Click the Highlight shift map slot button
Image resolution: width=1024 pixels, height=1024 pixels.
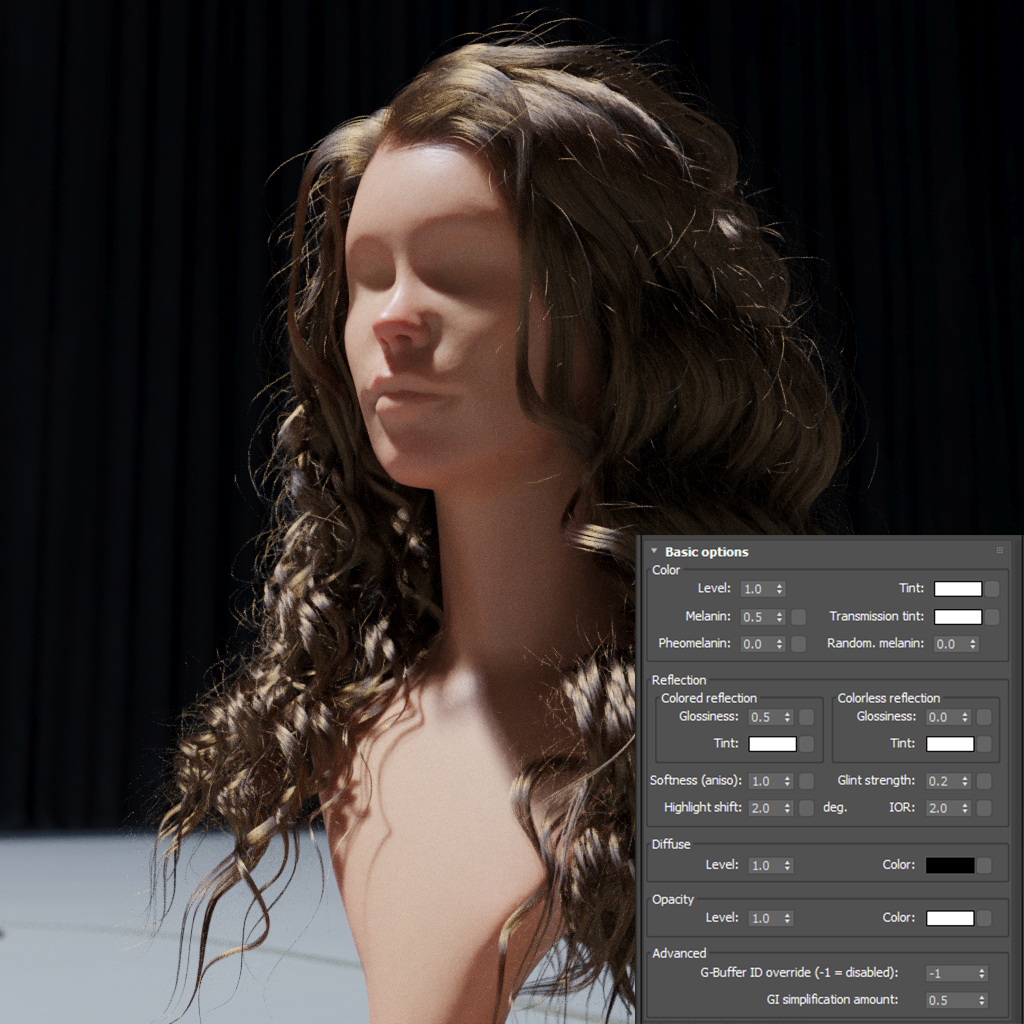807,808
